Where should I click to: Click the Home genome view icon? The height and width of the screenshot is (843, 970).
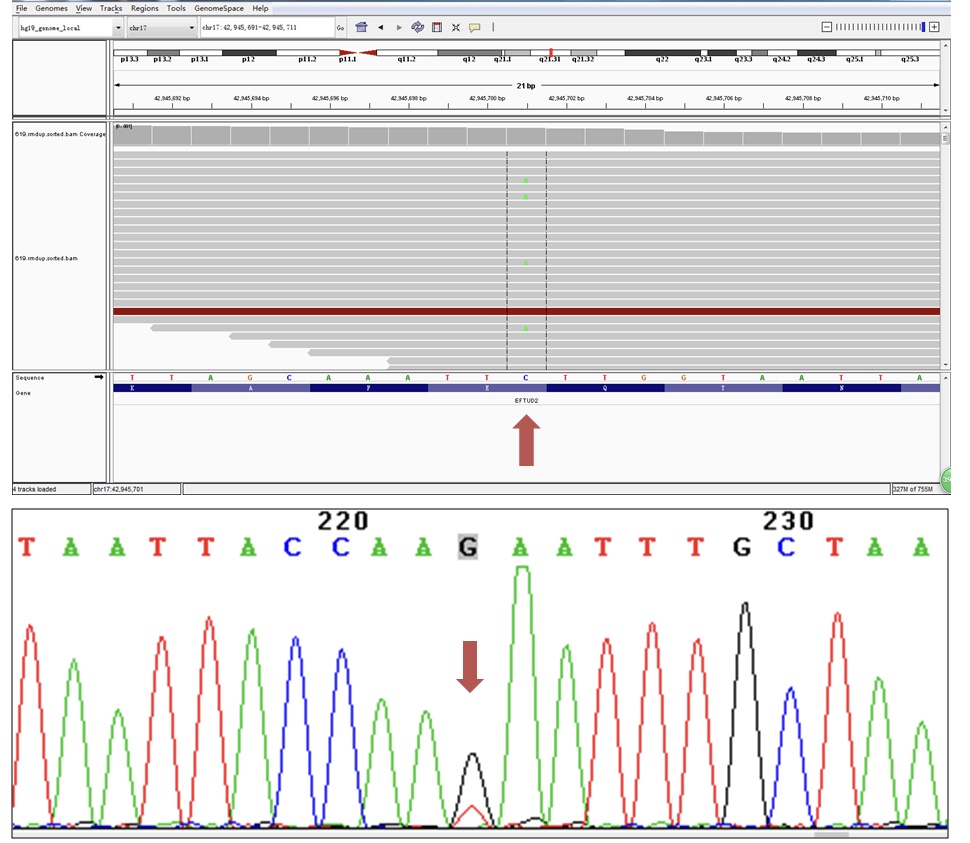coord(362,27)
